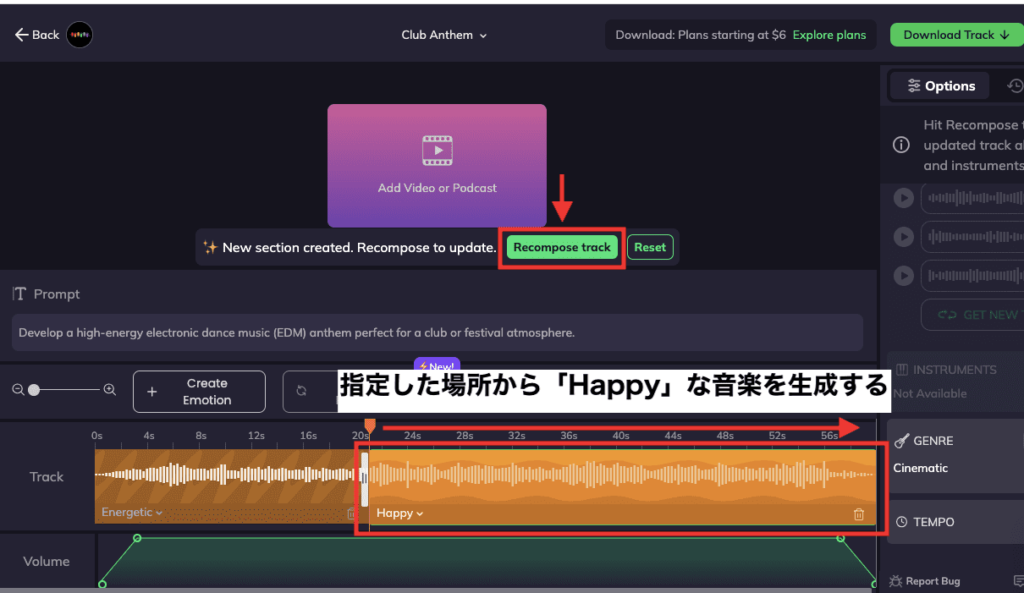Open the INSTRUMENTS section
The height and width of the screenshot is (593, 1024).
(955, 370)
